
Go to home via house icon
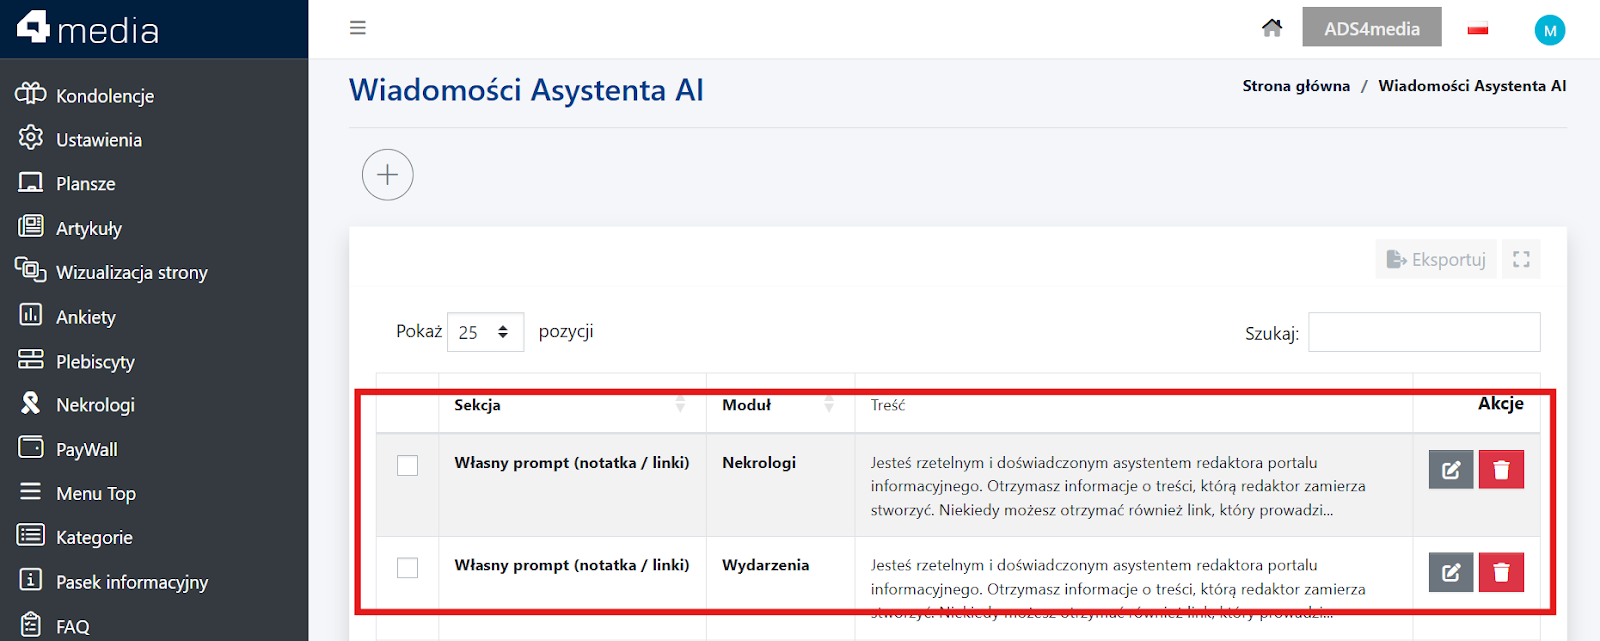pos(1271,28)
